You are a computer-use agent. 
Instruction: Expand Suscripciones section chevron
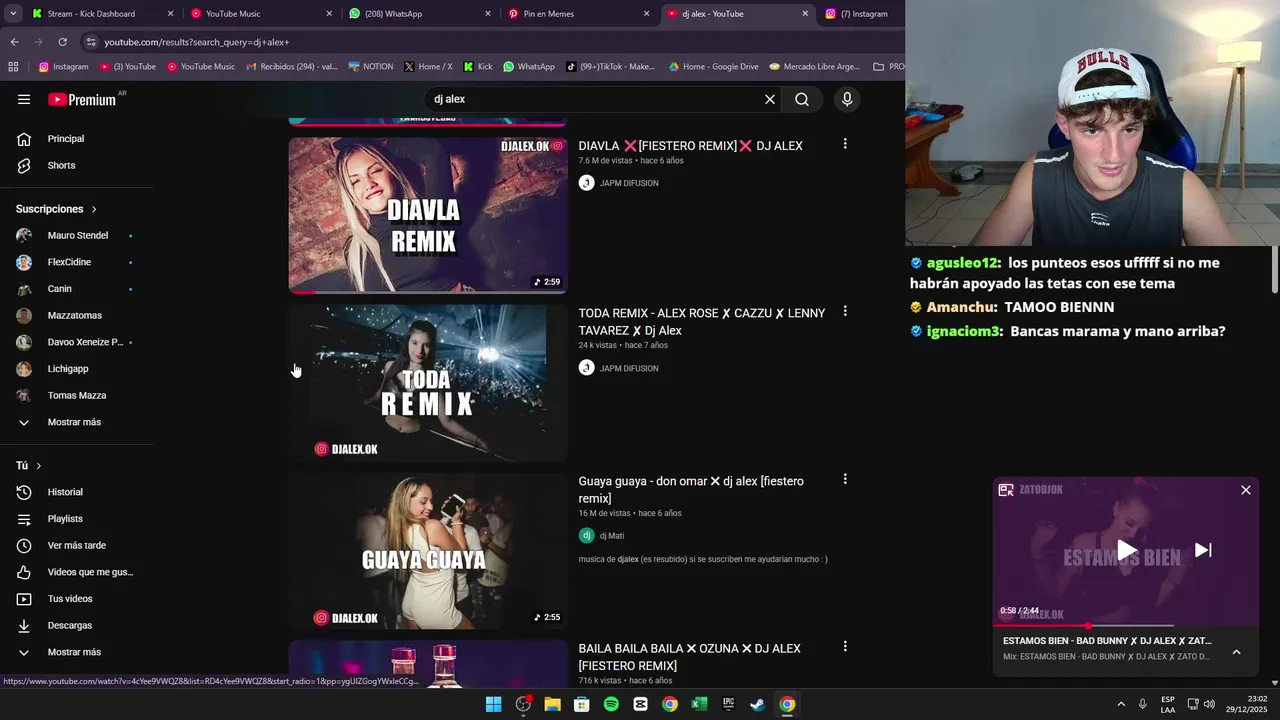click(94, 209)
